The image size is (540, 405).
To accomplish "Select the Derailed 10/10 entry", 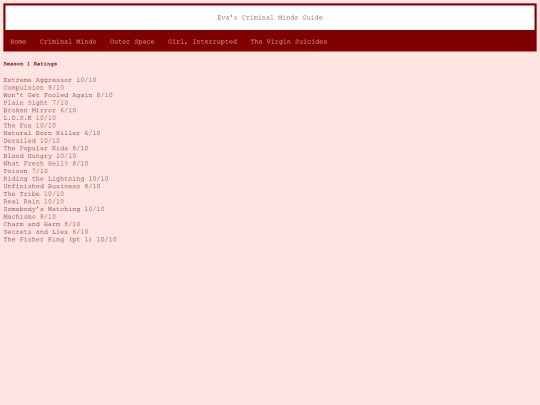I will point(32,141).
